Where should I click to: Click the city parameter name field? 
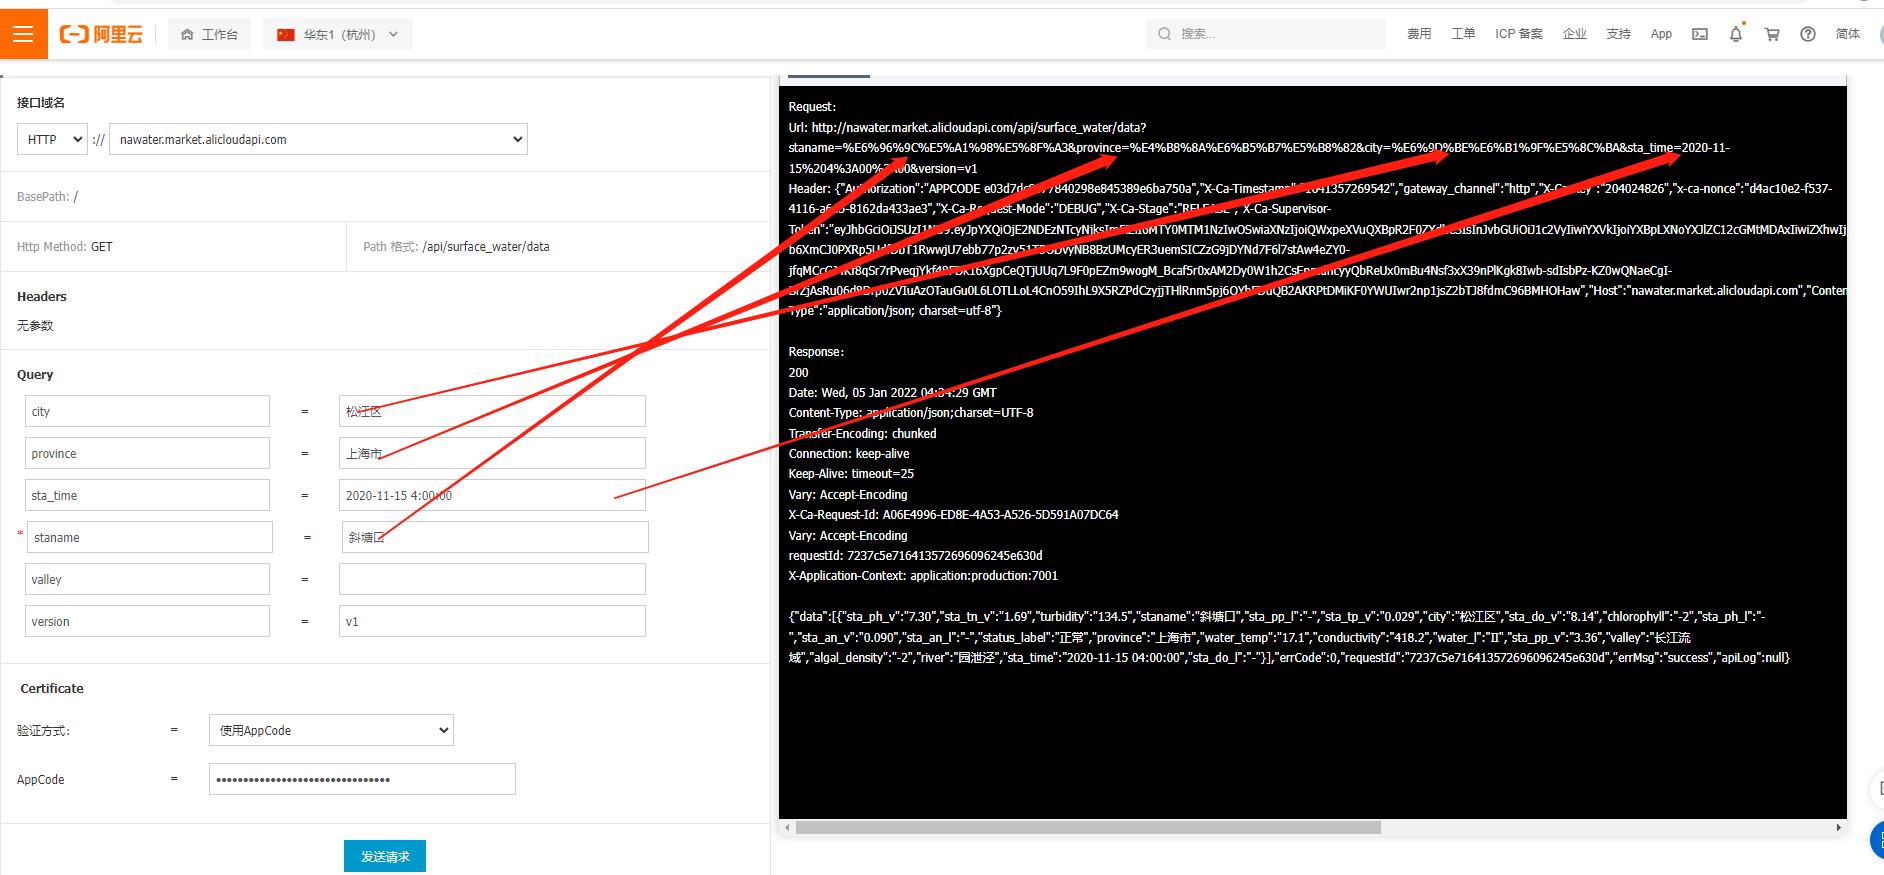pyautogui.click(x=147, y=411)
